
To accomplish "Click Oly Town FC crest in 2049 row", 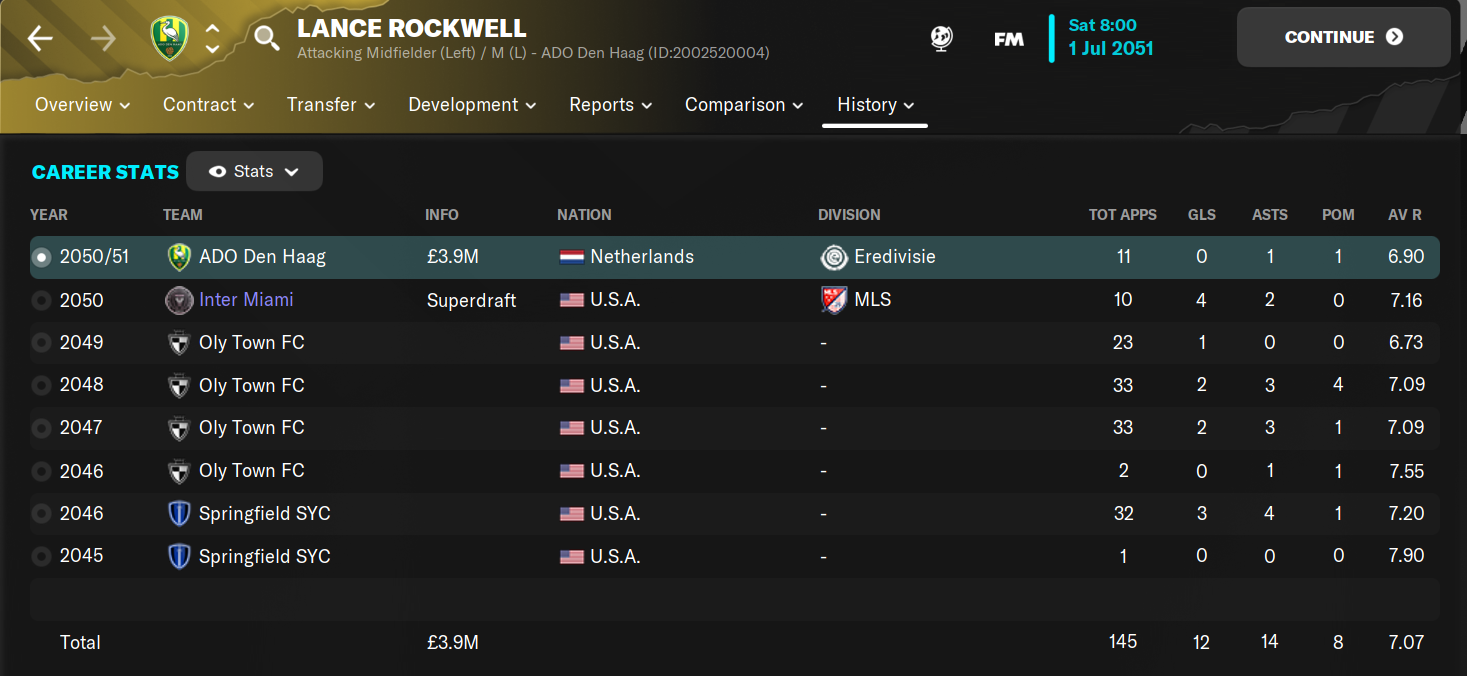I will click(179, 343).
